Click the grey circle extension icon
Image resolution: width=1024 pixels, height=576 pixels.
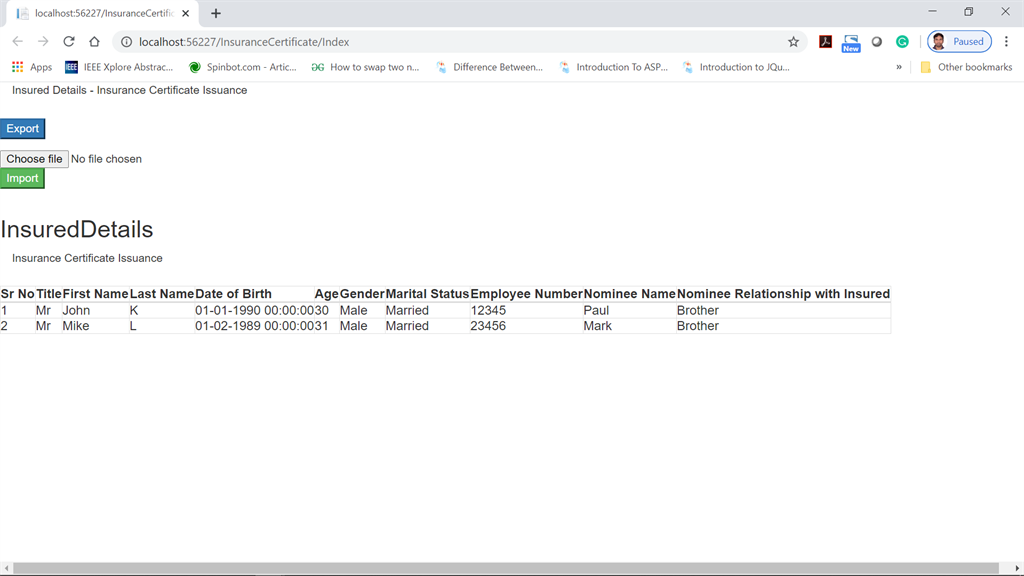pos(877,43)
